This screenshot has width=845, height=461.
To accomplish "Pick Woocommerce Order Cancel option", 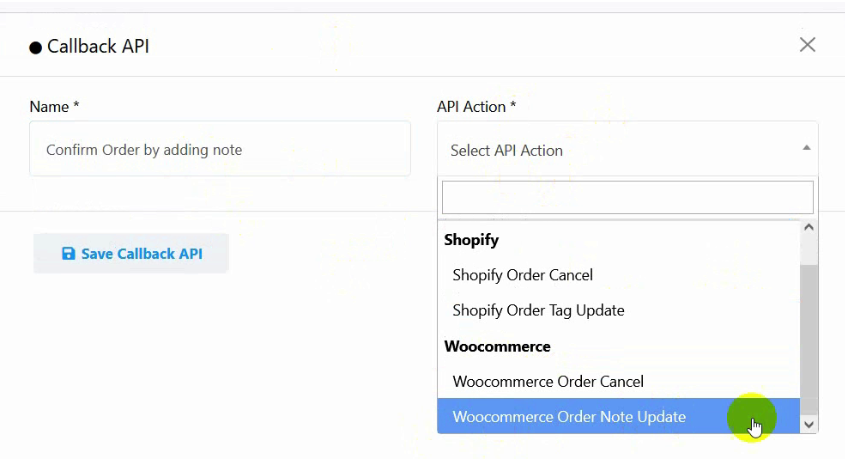I will (619, 382).
